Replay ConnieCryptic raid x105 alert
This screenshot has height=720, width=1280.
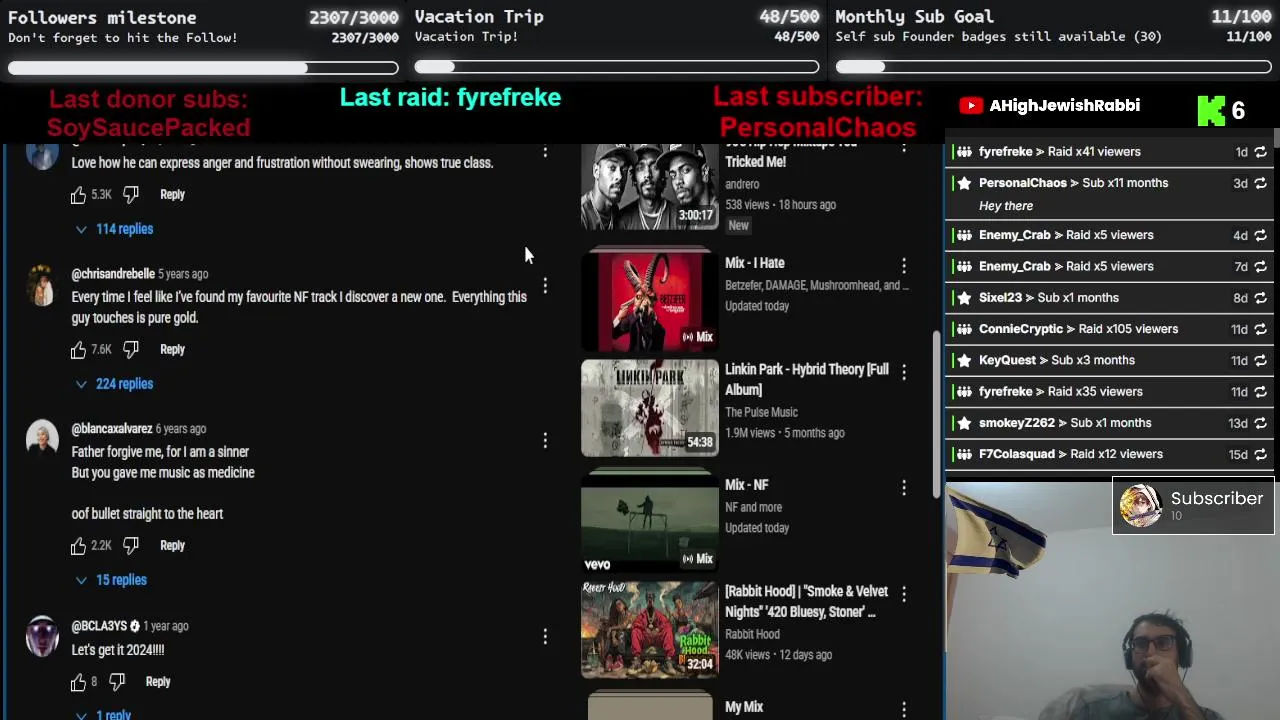pyautogui.click(x=1260, y=329)
